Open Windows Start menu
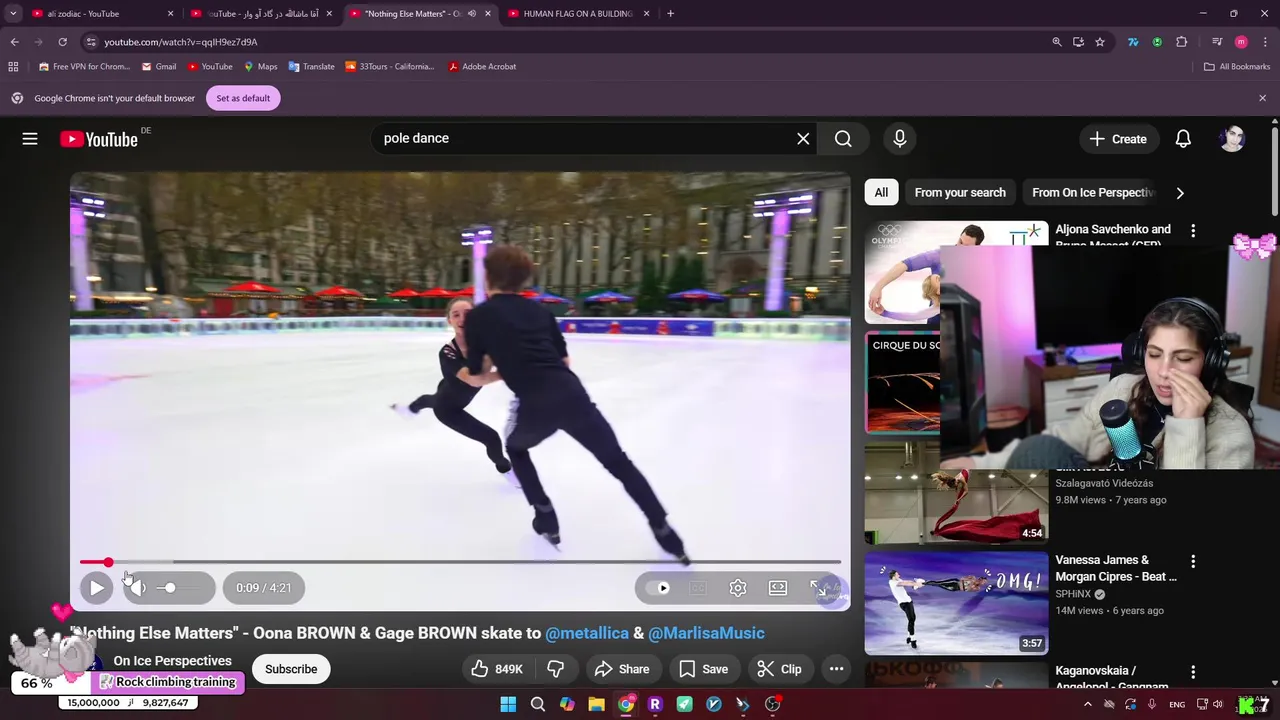1280x720 pixels. (x=508, y=704)
